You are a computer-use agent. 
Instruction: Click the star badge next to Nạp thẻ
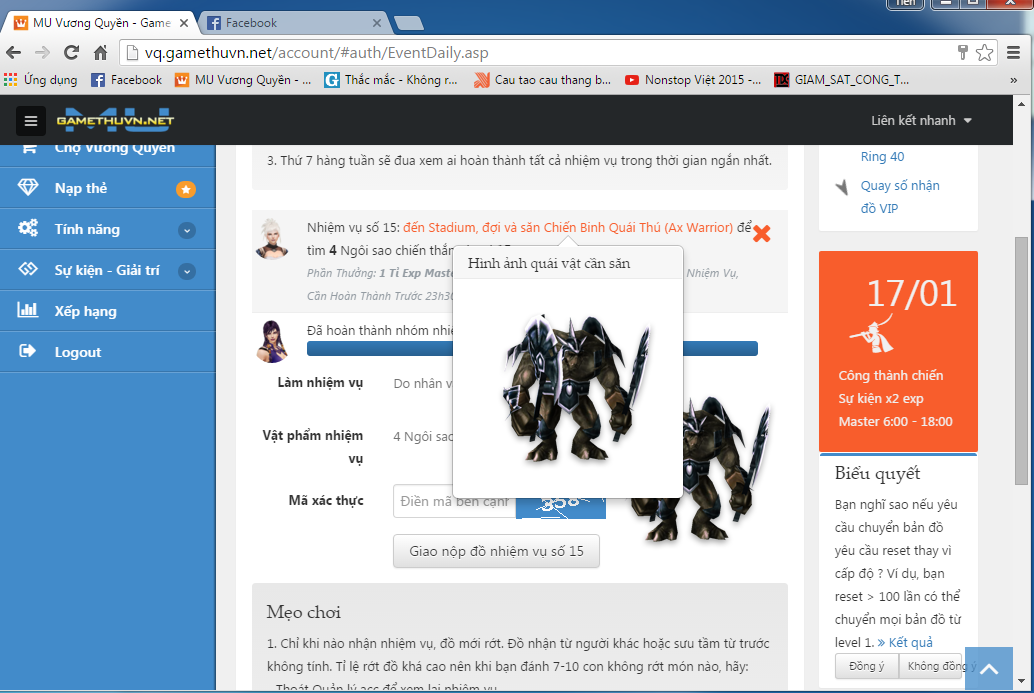point(186,189)
